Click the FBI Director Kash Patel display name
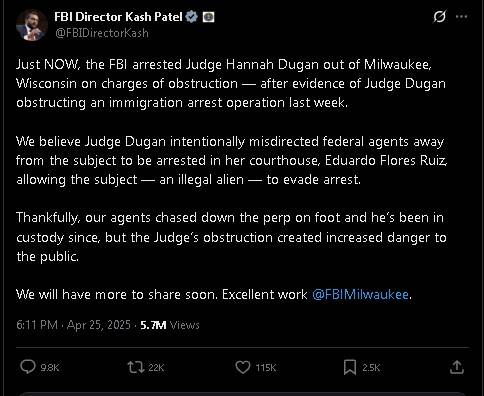This screenshot has width=484, height=396. click(118, 17)
